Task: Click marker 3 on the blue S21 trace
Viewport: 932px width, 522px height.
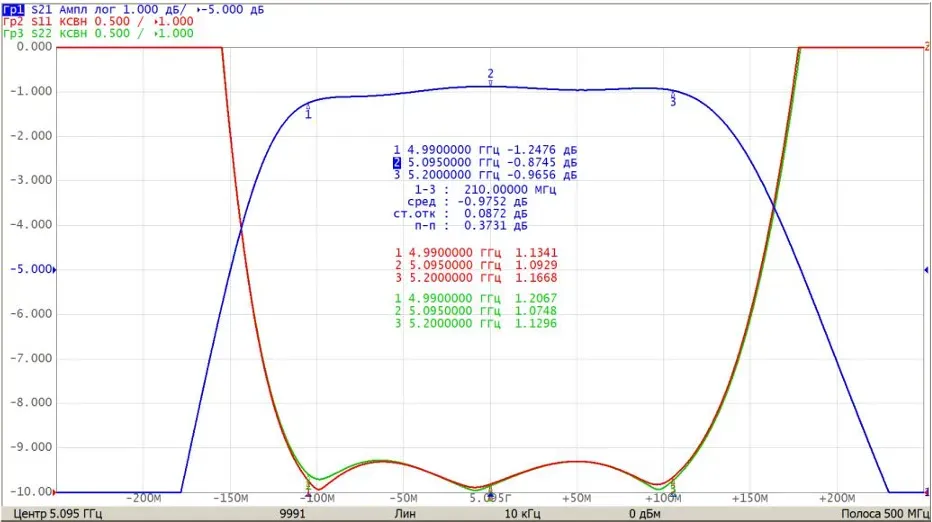Action: (673, 99)
